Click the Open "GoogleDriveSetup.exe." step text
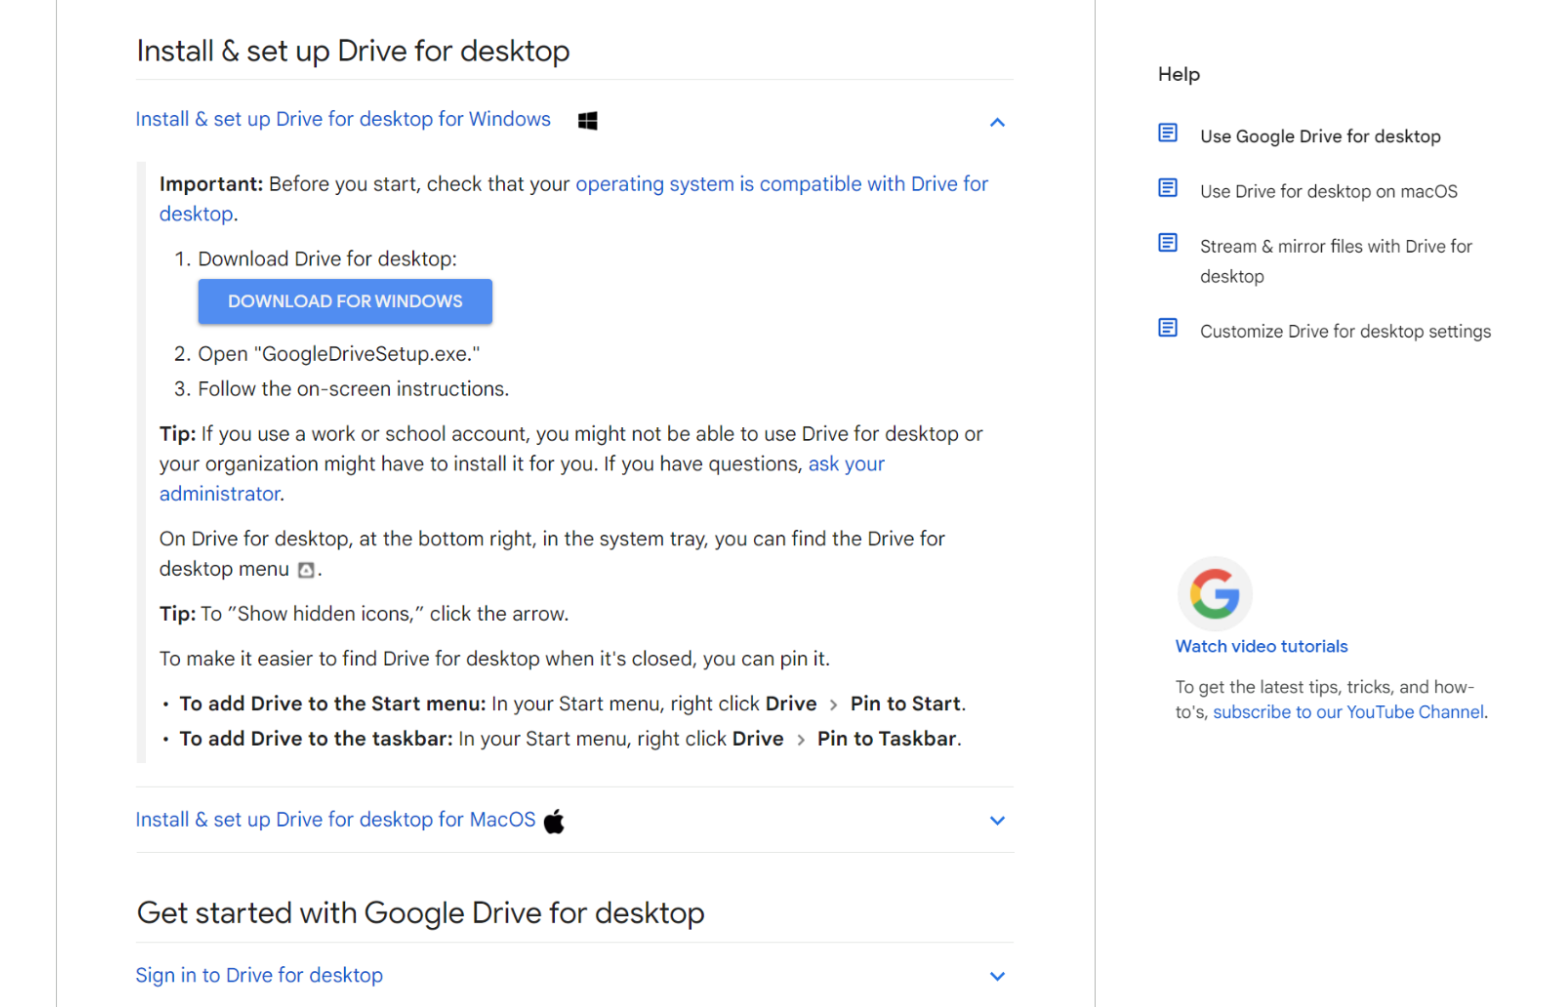This screenshot has height=1007, width=1551. click(x=339, y=354)
